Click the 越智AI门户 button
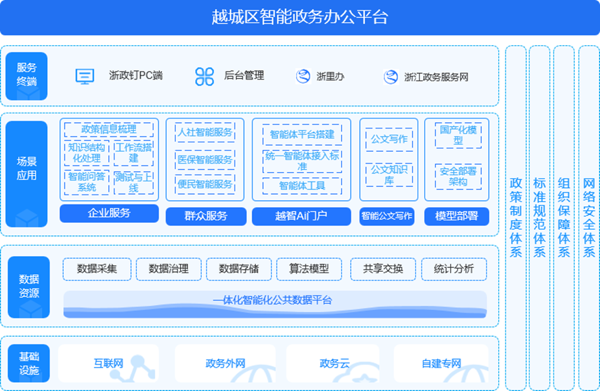 (301, 216)
